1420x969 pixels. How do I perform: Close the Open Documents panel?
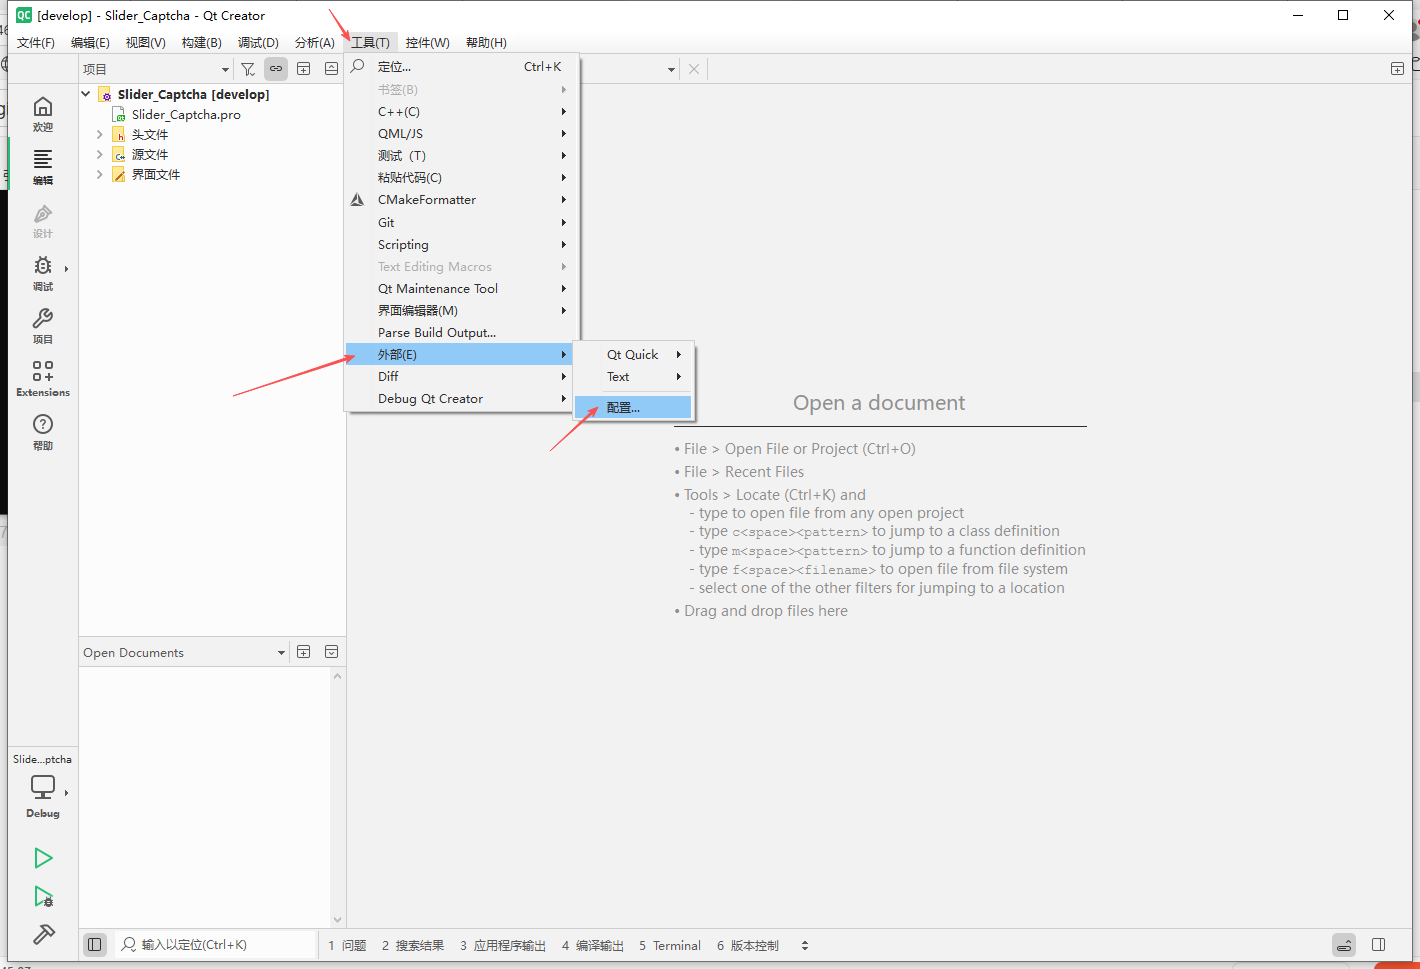[331, 652]
